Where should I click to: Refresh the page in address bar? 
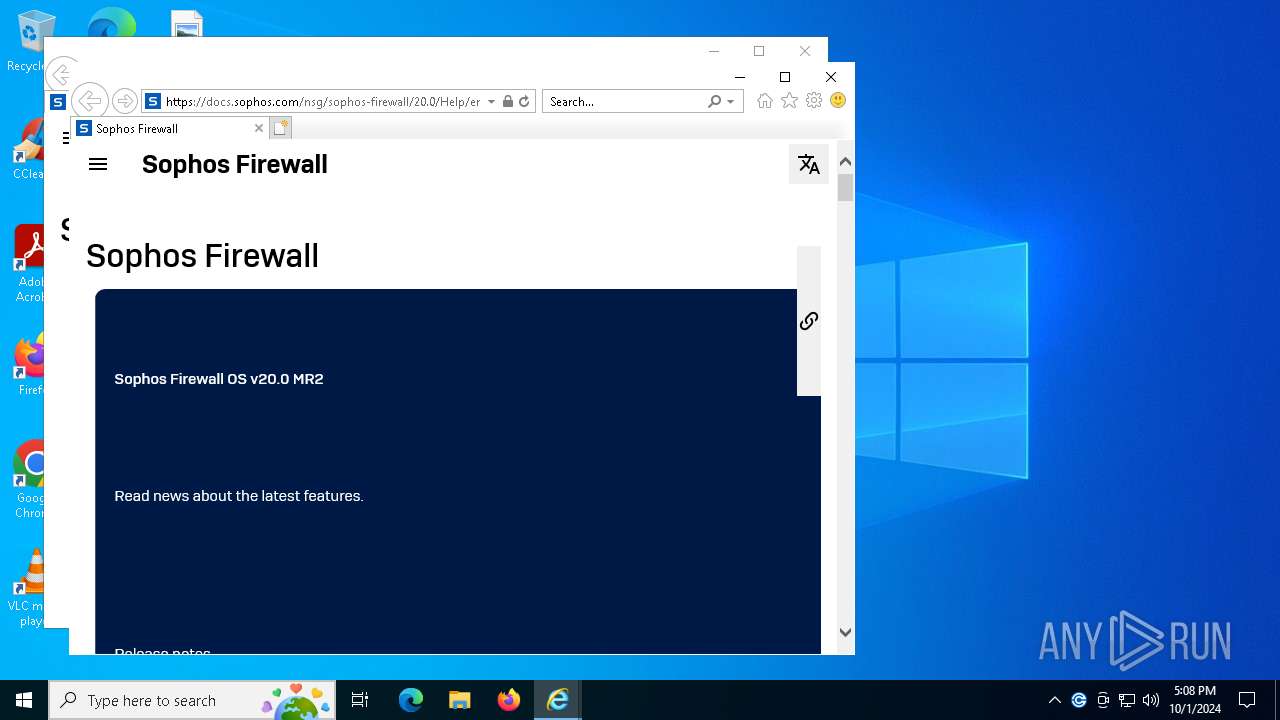click(524, 101)
